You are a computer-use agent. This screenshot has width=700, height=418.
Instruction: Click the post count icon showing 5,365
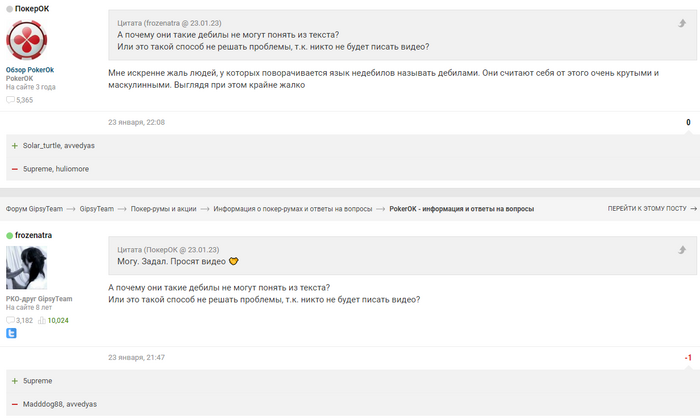point(11,100)
